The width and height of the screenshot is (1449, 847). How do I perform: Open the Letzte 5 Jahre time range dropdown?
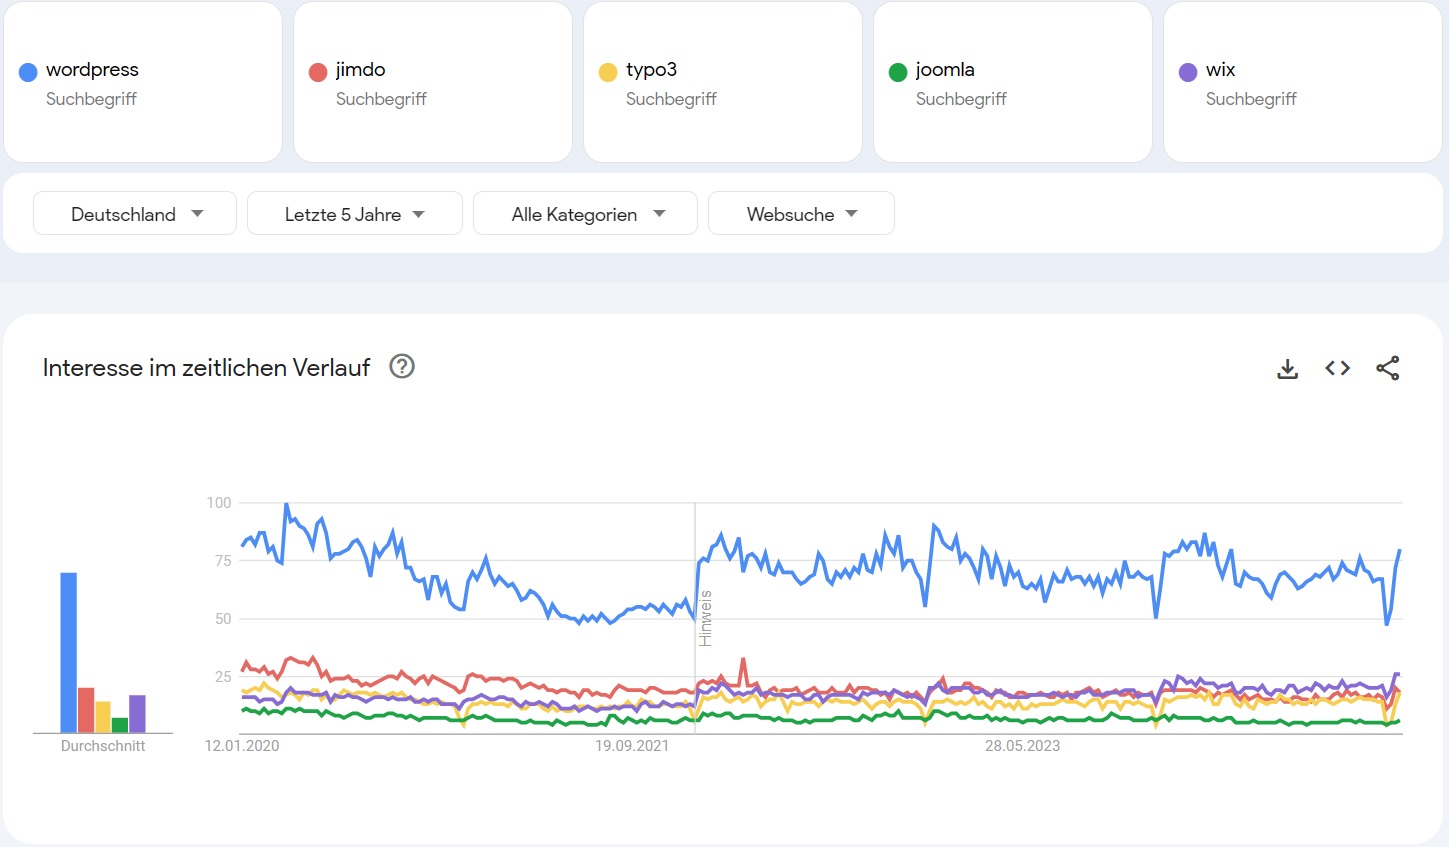(355, 213)
